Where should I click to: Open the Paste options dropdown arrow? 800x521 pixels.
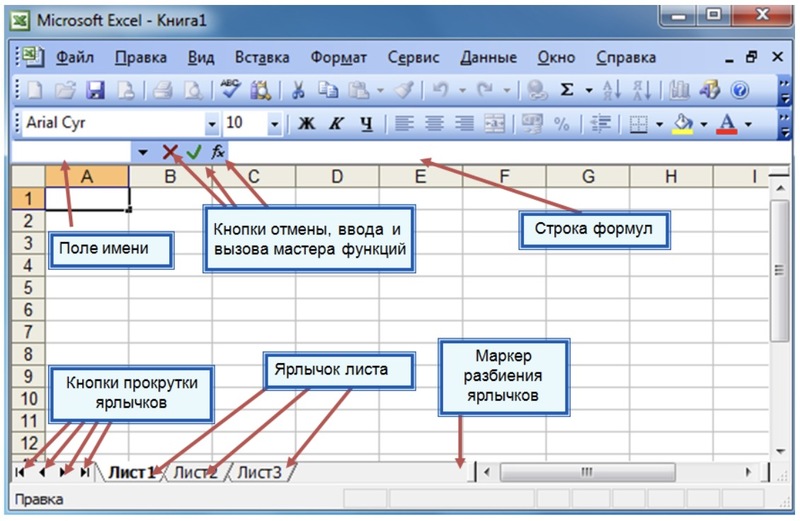click(380, 91)
